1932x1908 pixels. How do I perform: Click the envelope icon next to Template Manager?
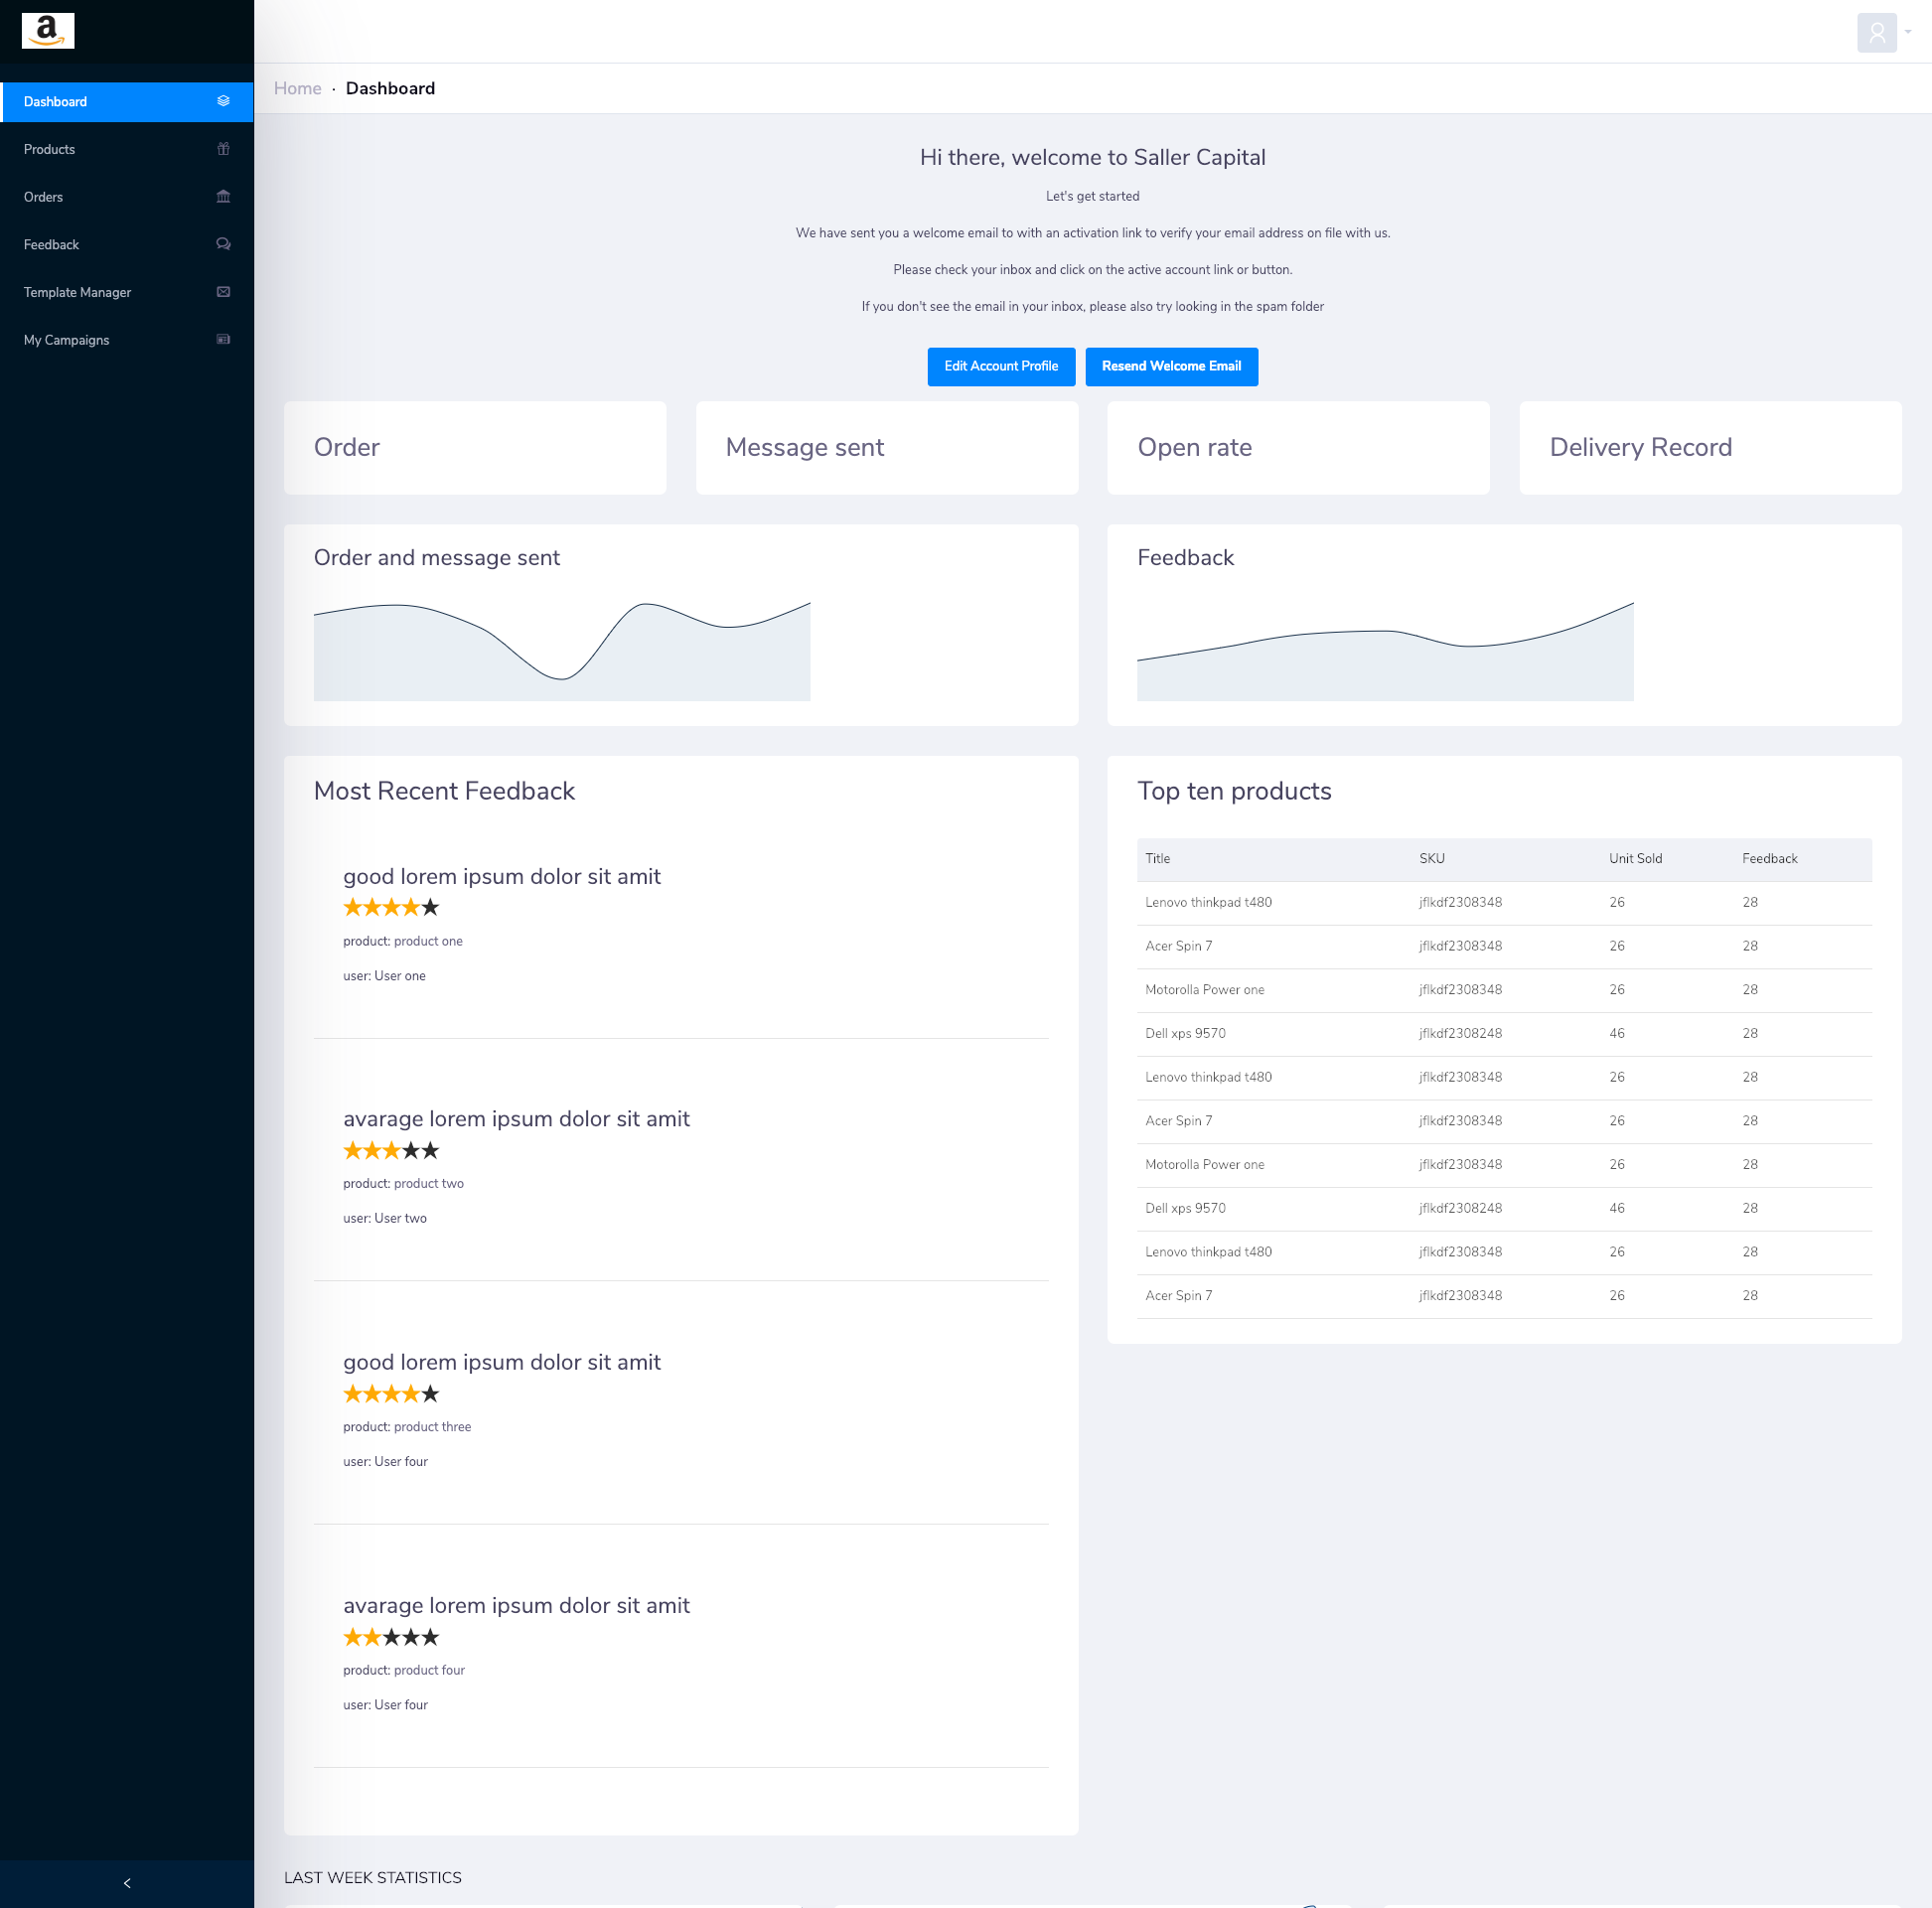[x=223, y=292]
